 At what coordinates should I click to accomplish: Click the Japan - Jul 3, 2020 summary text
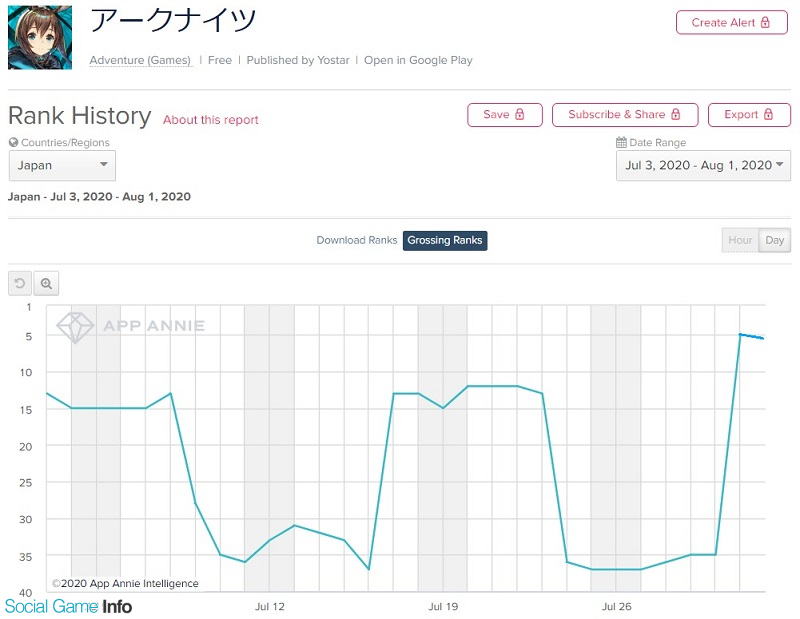click(99, 197)
